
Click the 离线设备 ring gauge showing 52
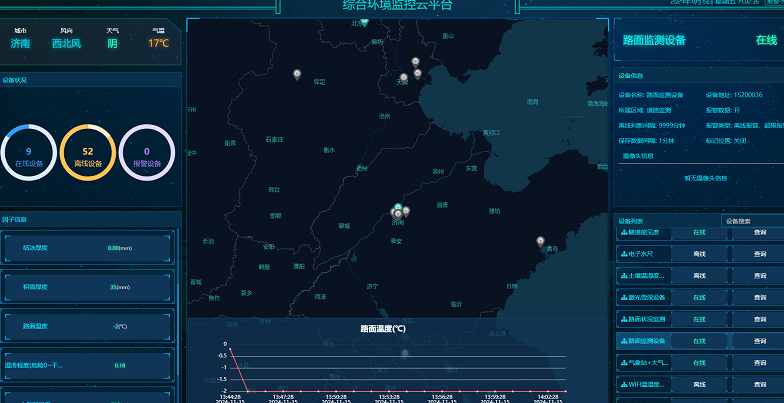pyautogui.click(x=88, y=152)
